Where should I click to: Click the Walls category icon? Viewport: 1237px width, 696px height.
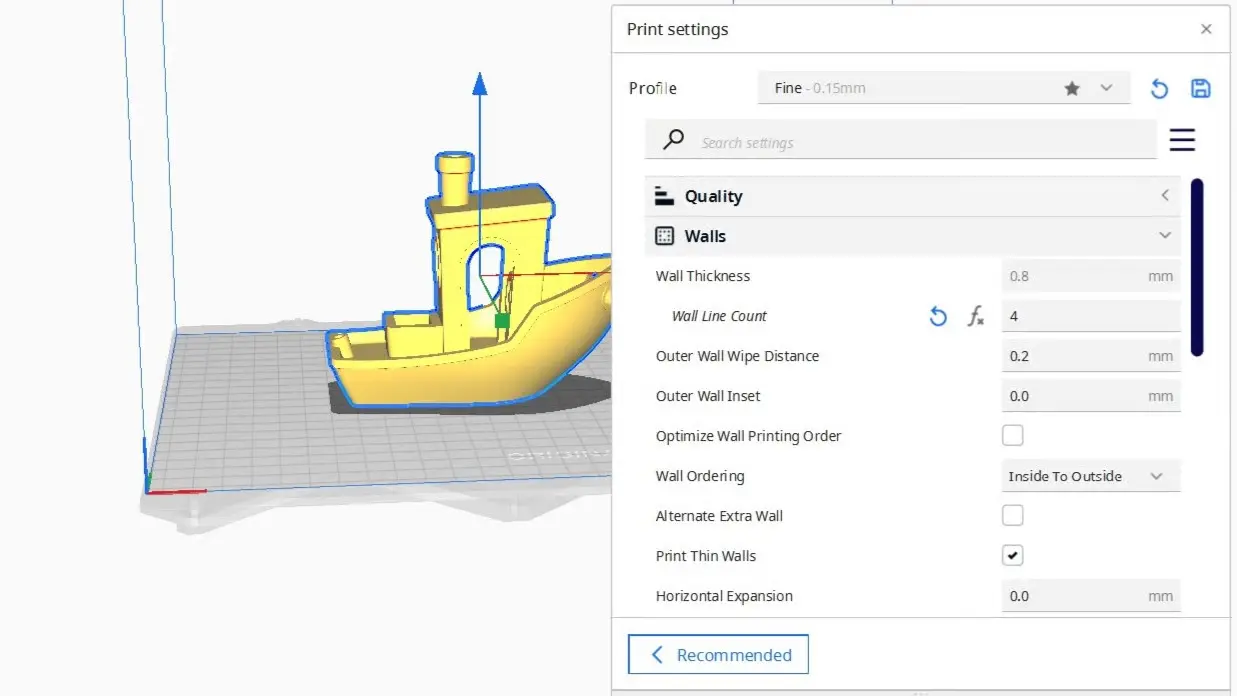(664, 236)
